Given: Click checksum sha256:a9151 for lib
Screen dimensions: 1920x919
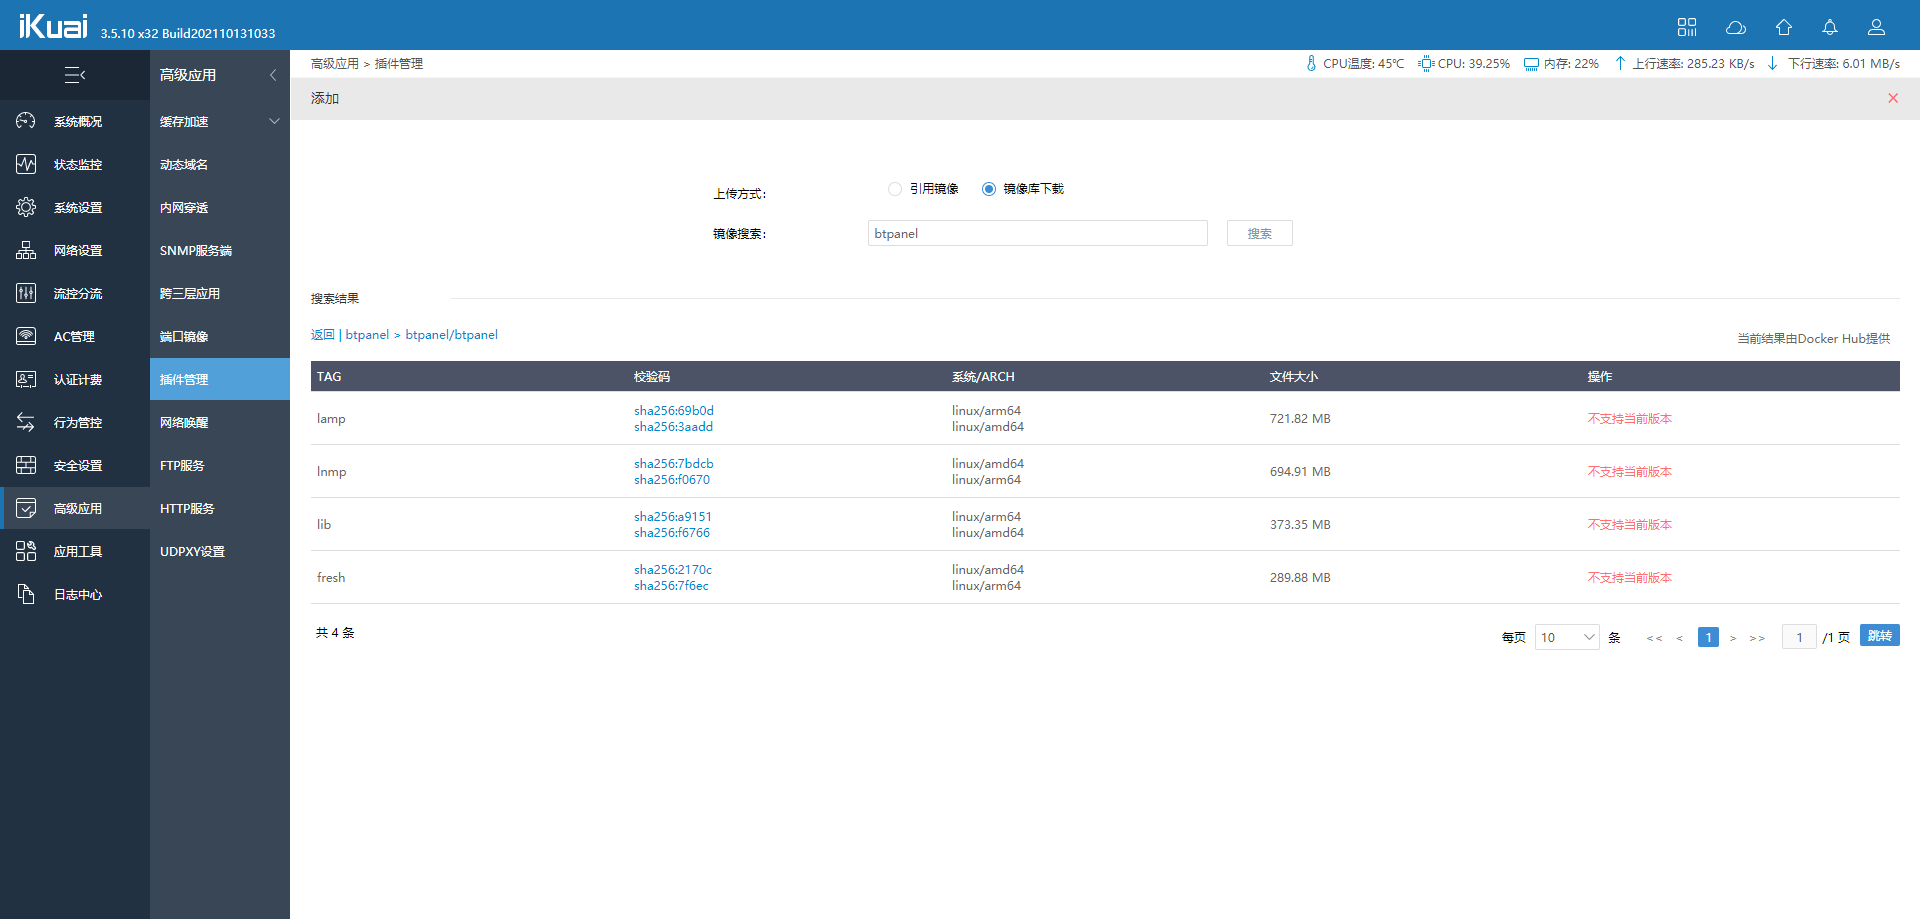Looking at the screenshot, I should (672, 517).
